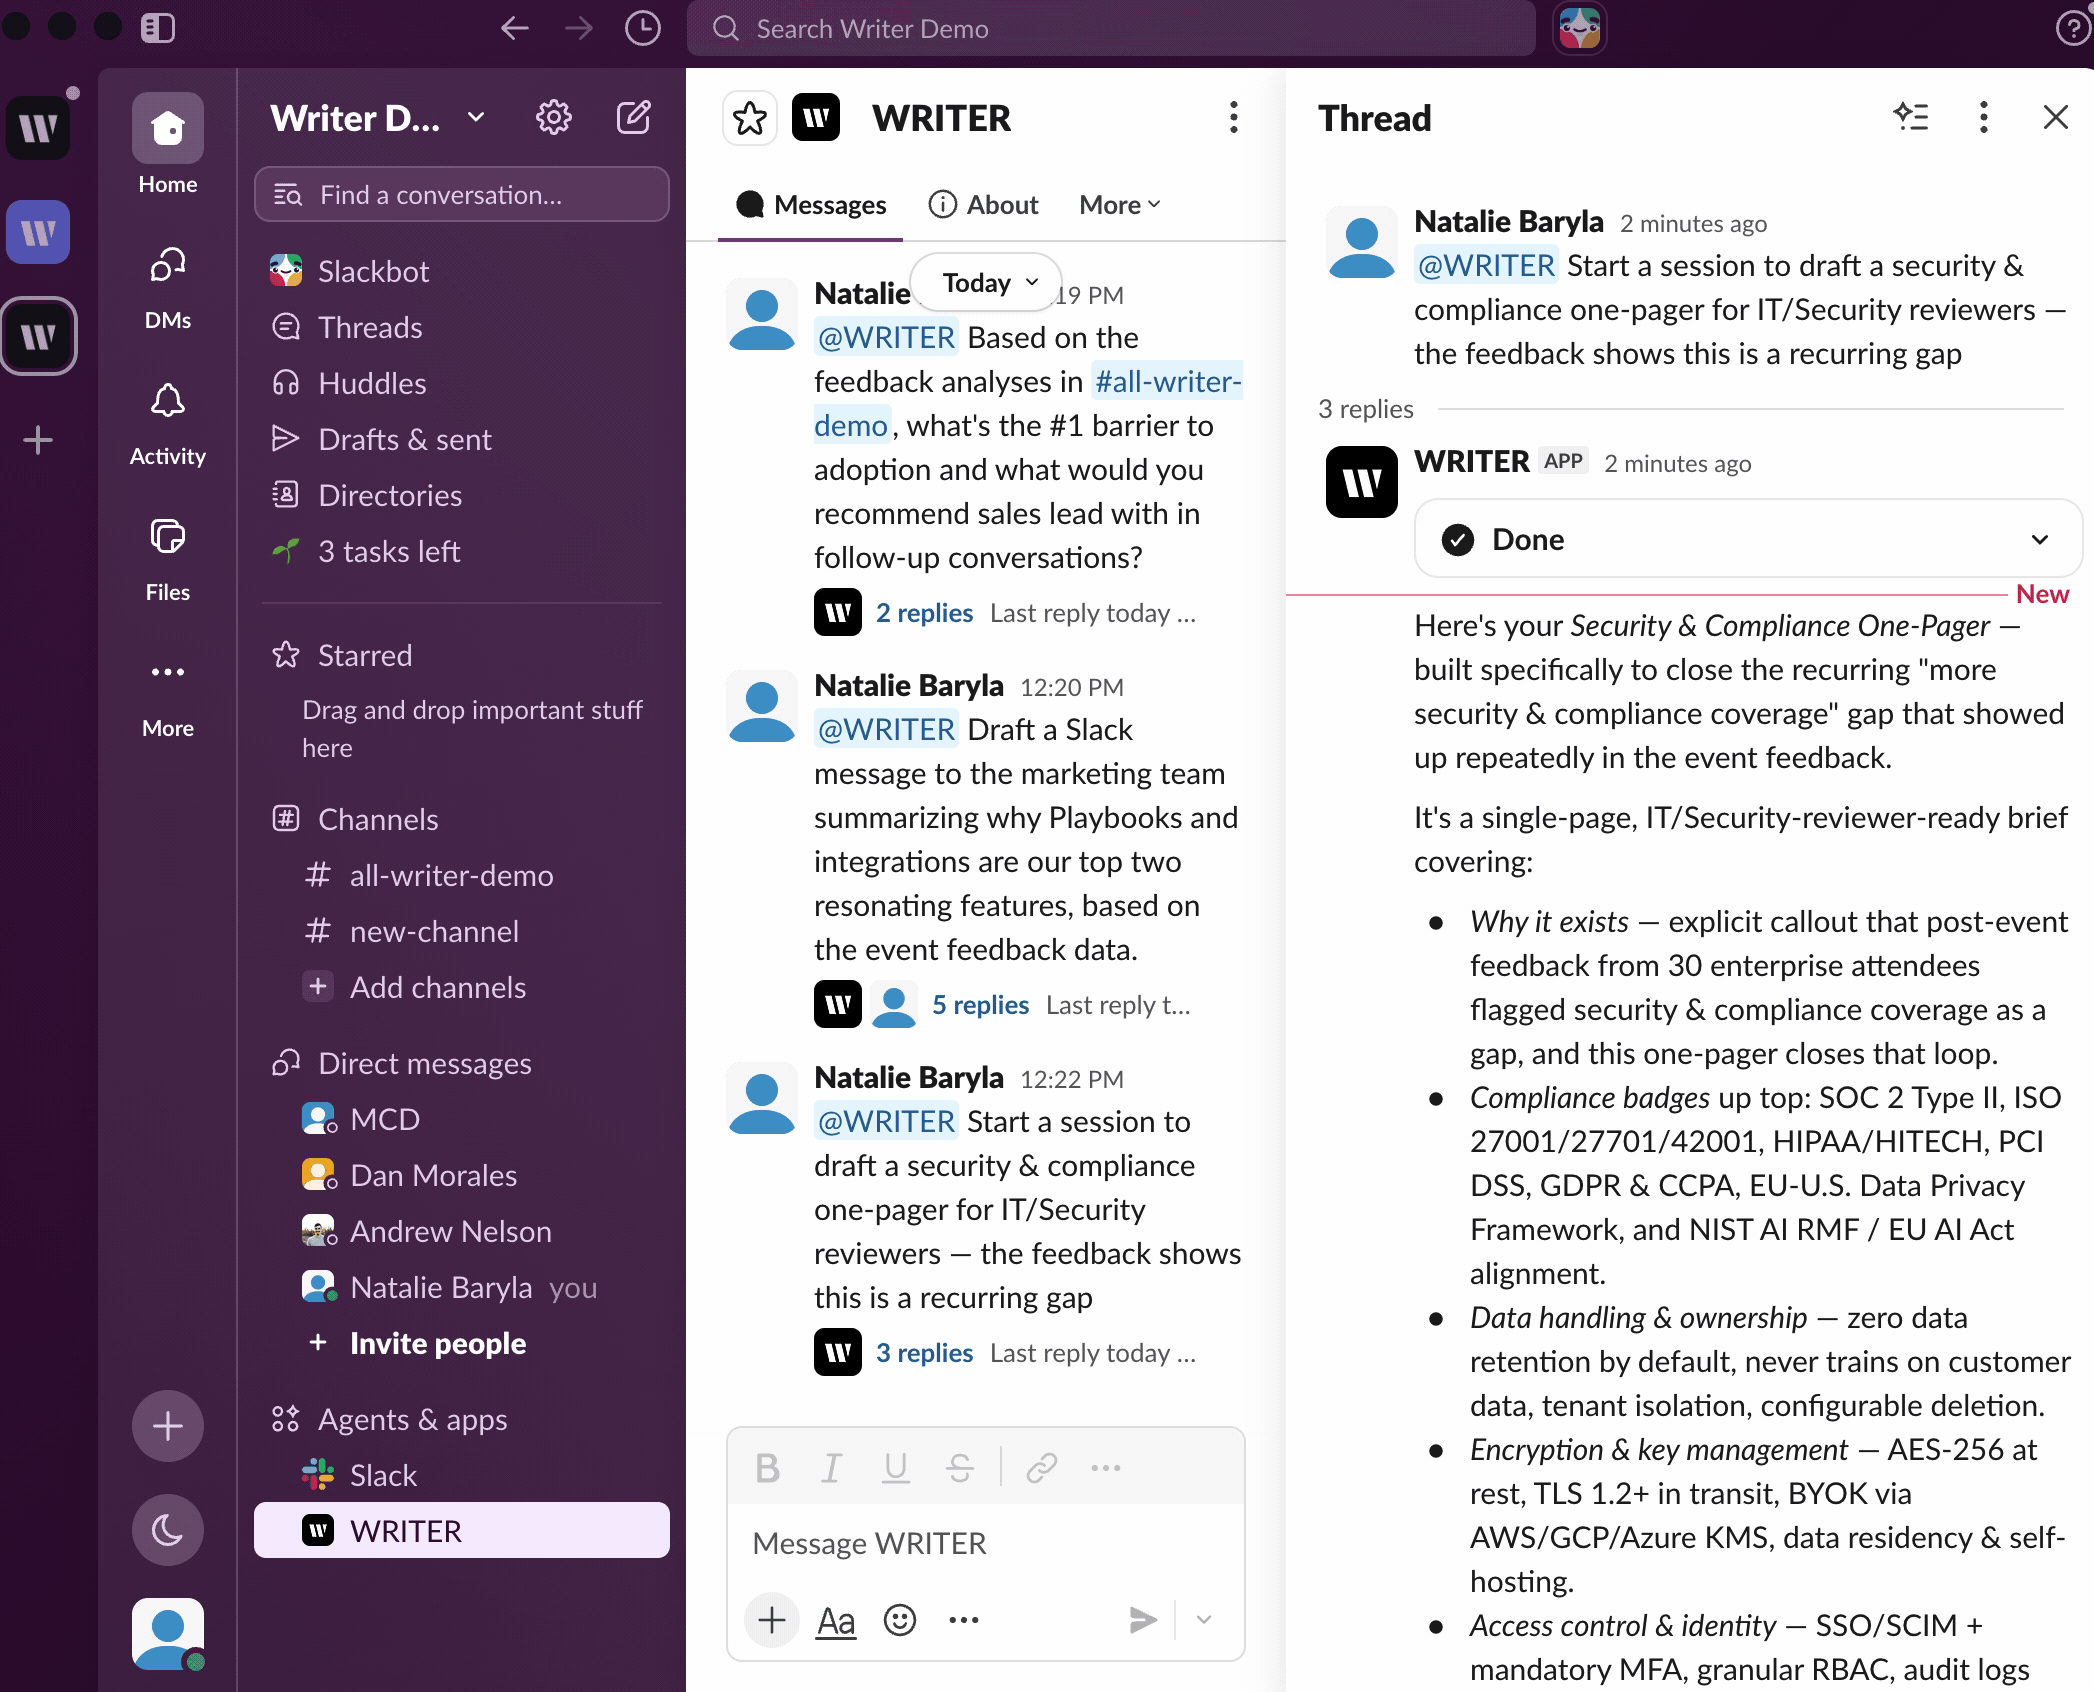Screen dimensions: 2094x1692
Task: Expand the Writer D... workspace menu
Action: click(x=378, y=118)
